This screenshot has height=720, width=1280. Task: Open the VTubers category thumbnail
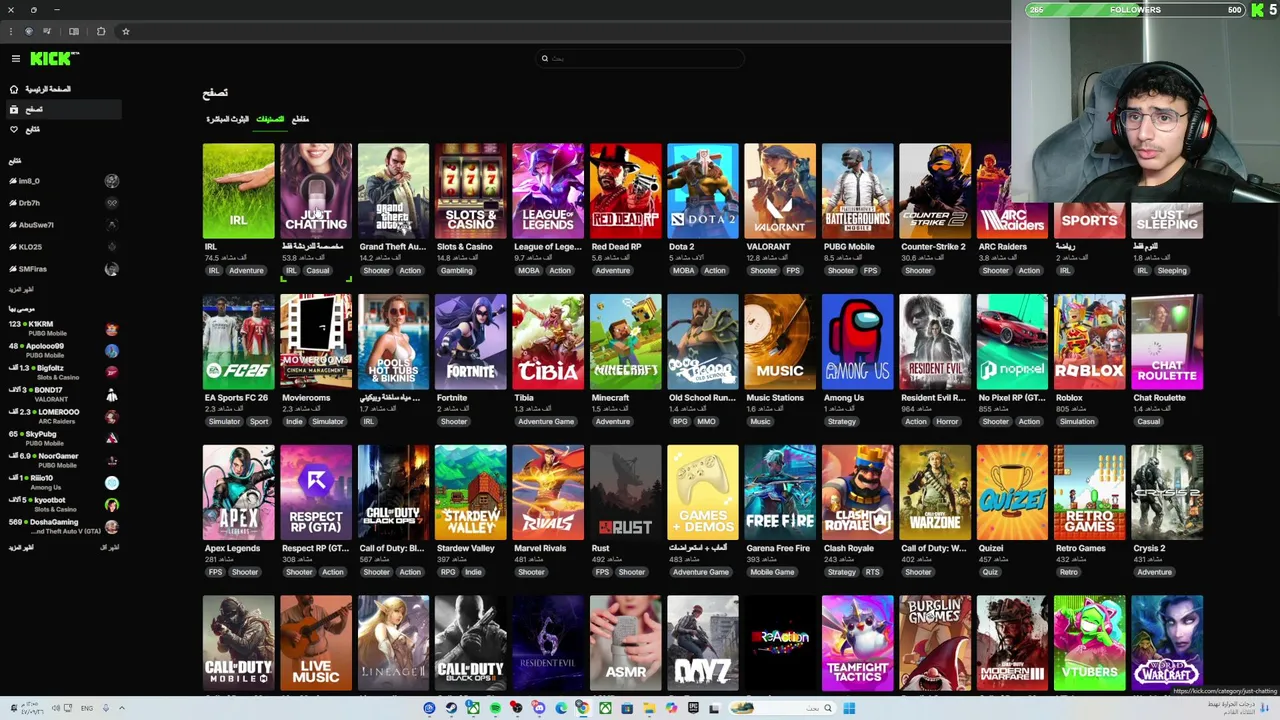pyautogui.click(x=1090, y=643)
